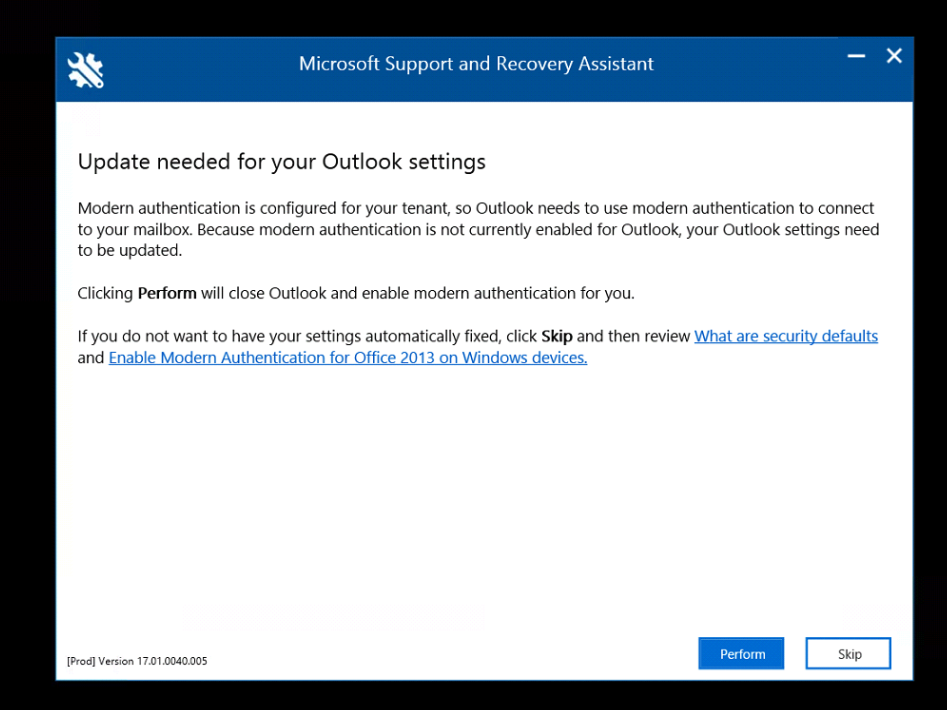Open Enable Modern Authentication for Office 2013 link
The image size is (947, 710).
348,357
